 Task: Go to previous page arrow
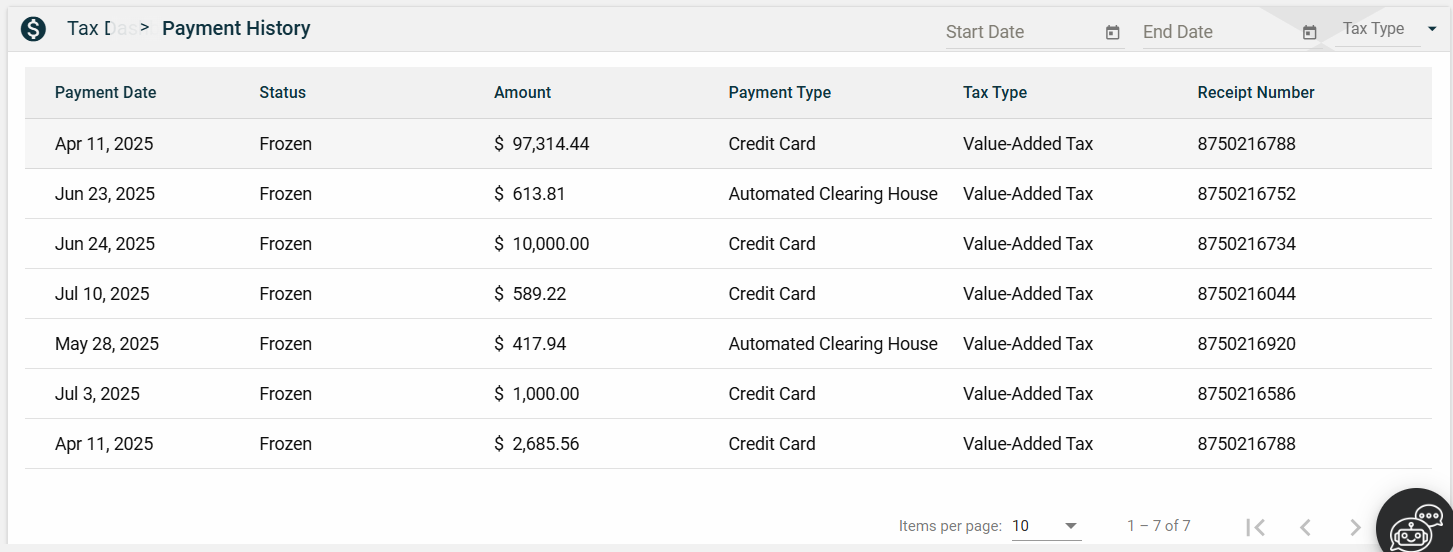tap(1305, 527)
